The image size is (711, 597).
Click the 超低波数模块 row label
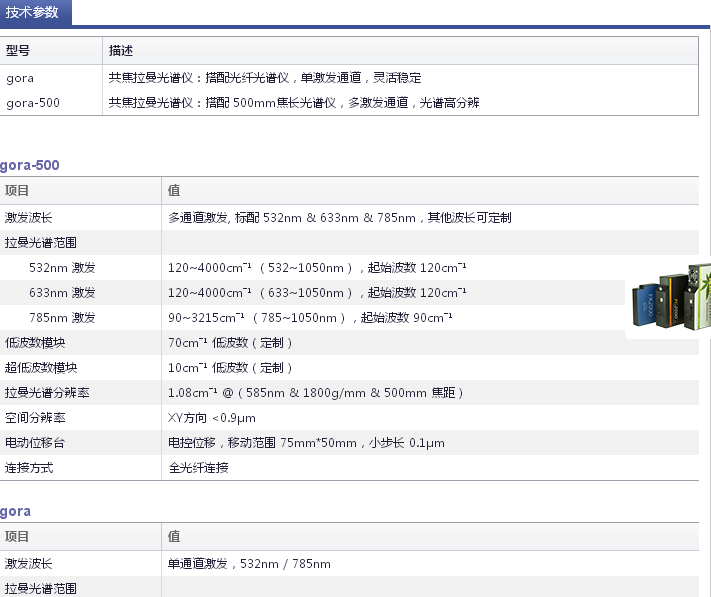[41, 367]
